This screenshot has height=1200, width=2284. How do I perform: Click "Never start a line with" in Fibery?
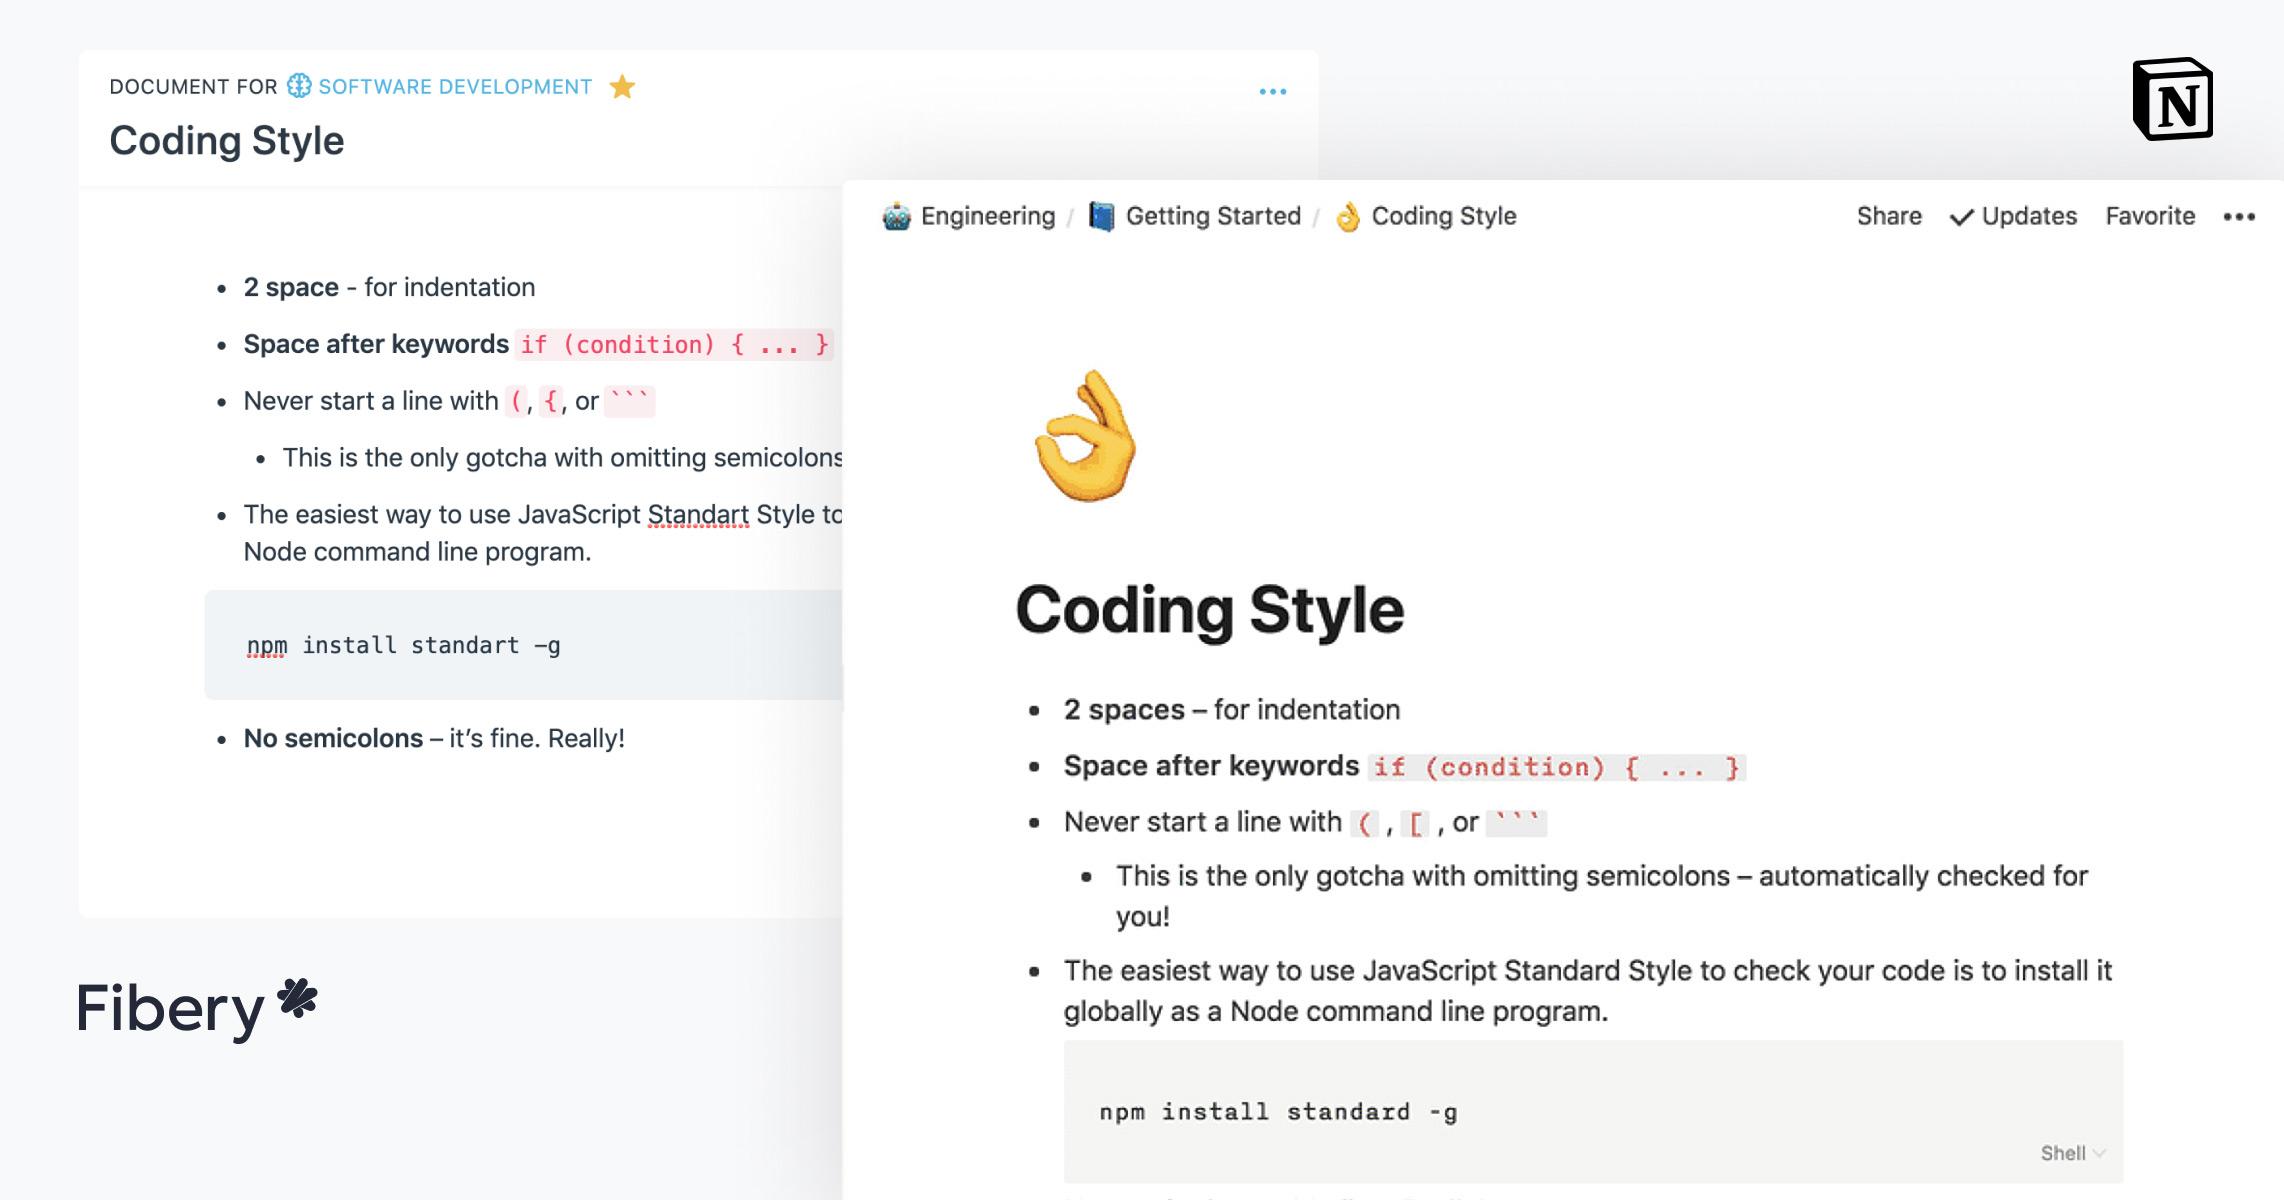tap(371, 402)
